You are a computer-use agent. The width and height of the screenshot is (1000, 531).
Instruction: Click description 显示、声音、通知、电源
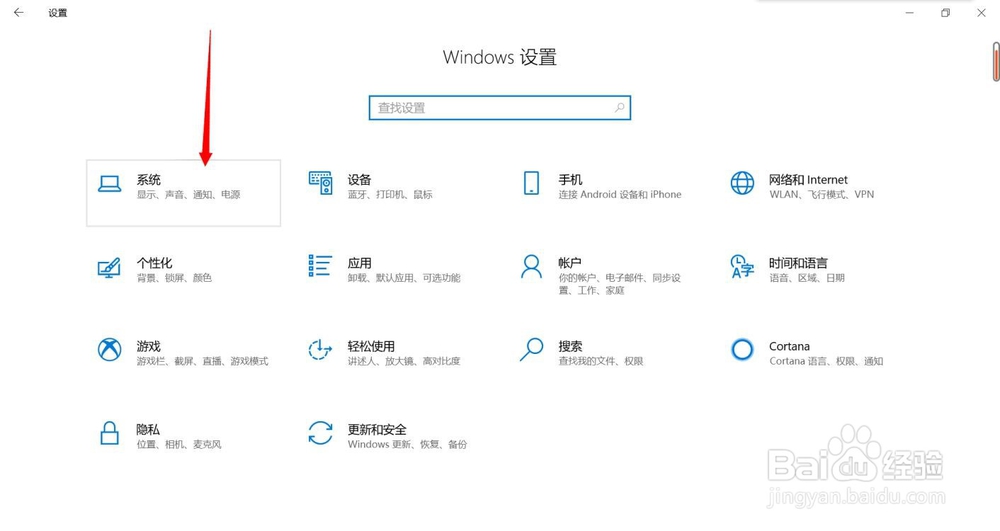click(188, 194)
